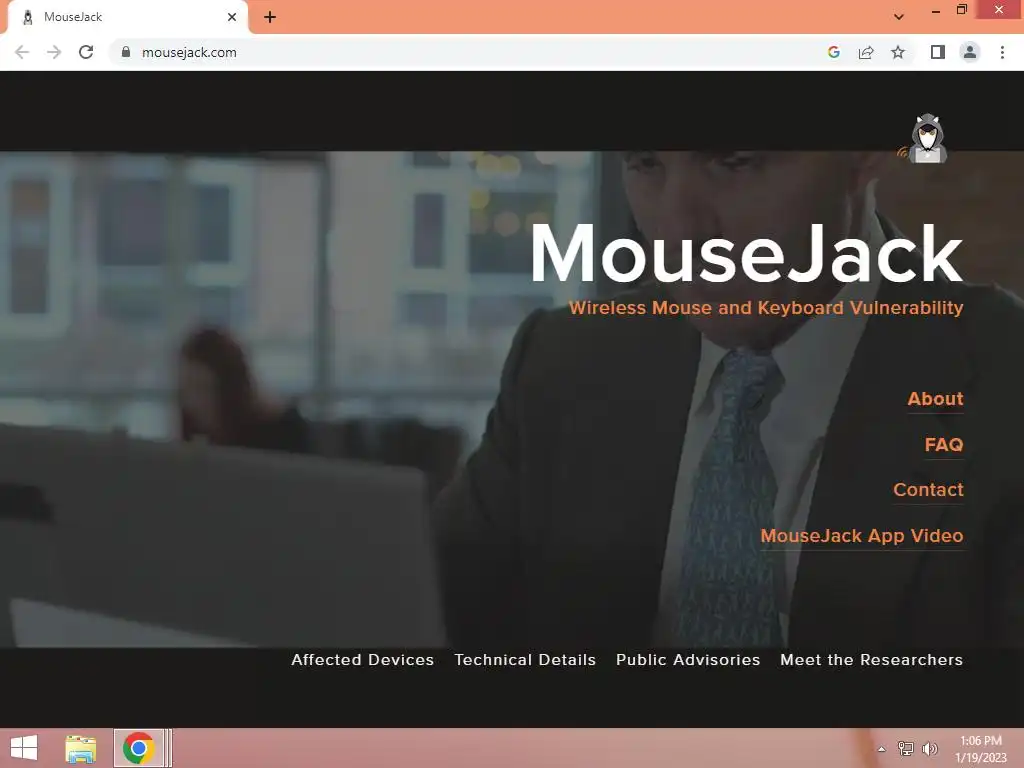The image size is (1024, 768).
Task: Click the MouseJack page title heading
Action: pyautogui.click(x=746, y=253)
